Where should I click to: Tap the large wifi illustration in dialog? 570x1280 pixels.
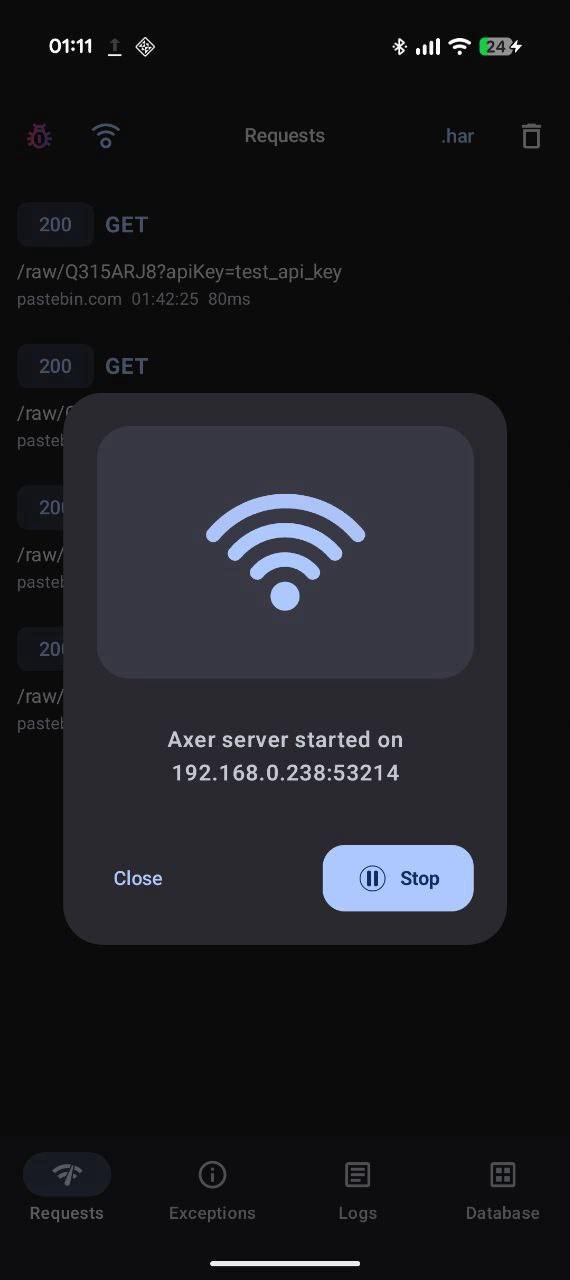point(285,552)
